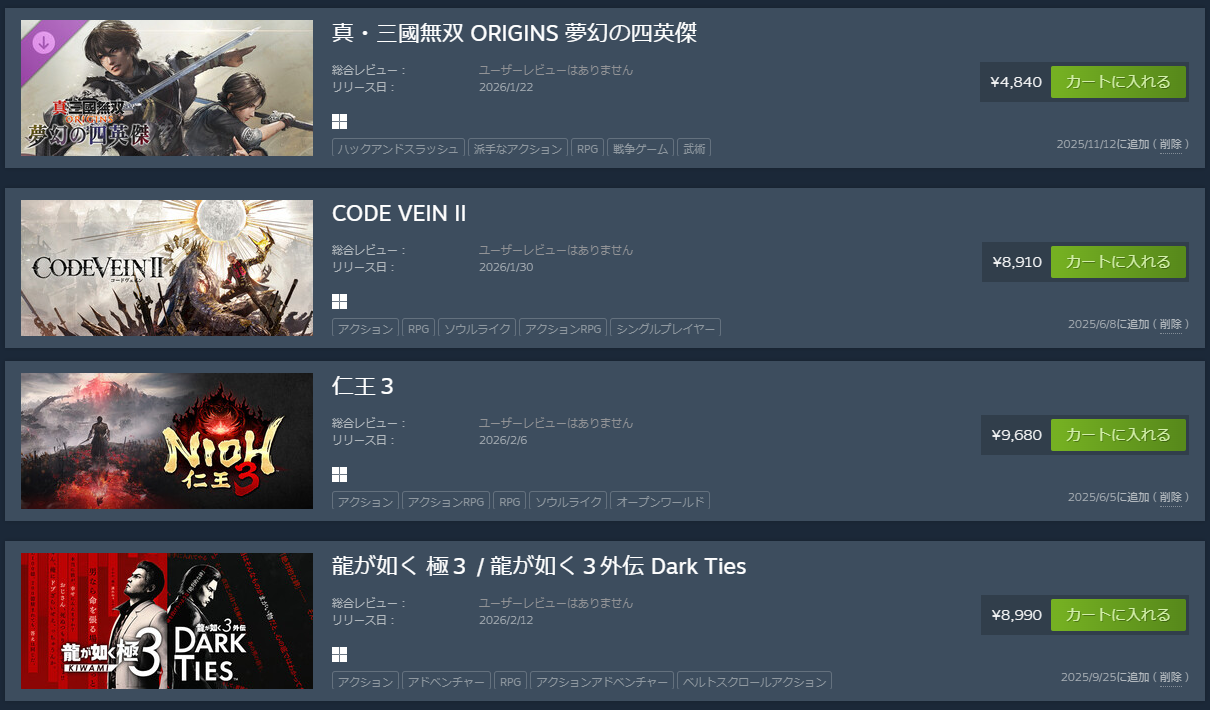Image resolution: width=1210 pixels, height=710 pixels.
Task: Click Windows platform icon under CODE VEIN II
Action: pyautogui.click(x=340, y=301)
